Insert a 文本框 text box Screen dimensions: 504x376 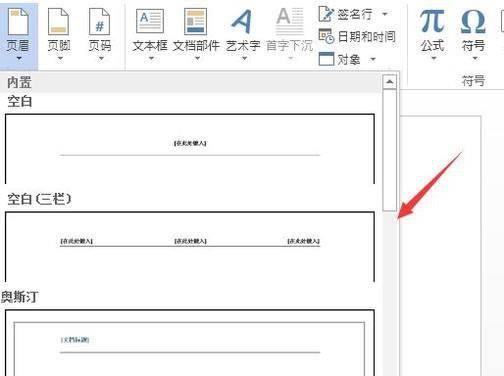point(150,22)
